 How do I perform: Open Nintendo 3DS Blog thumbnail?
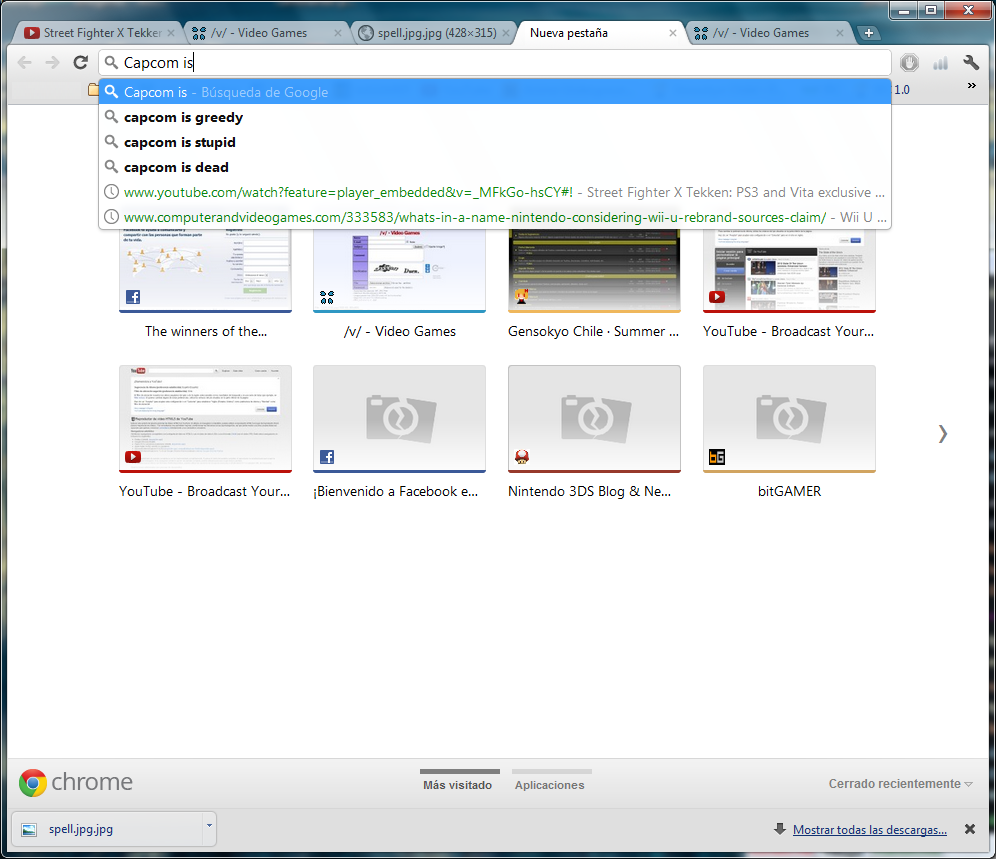(595, 419)
